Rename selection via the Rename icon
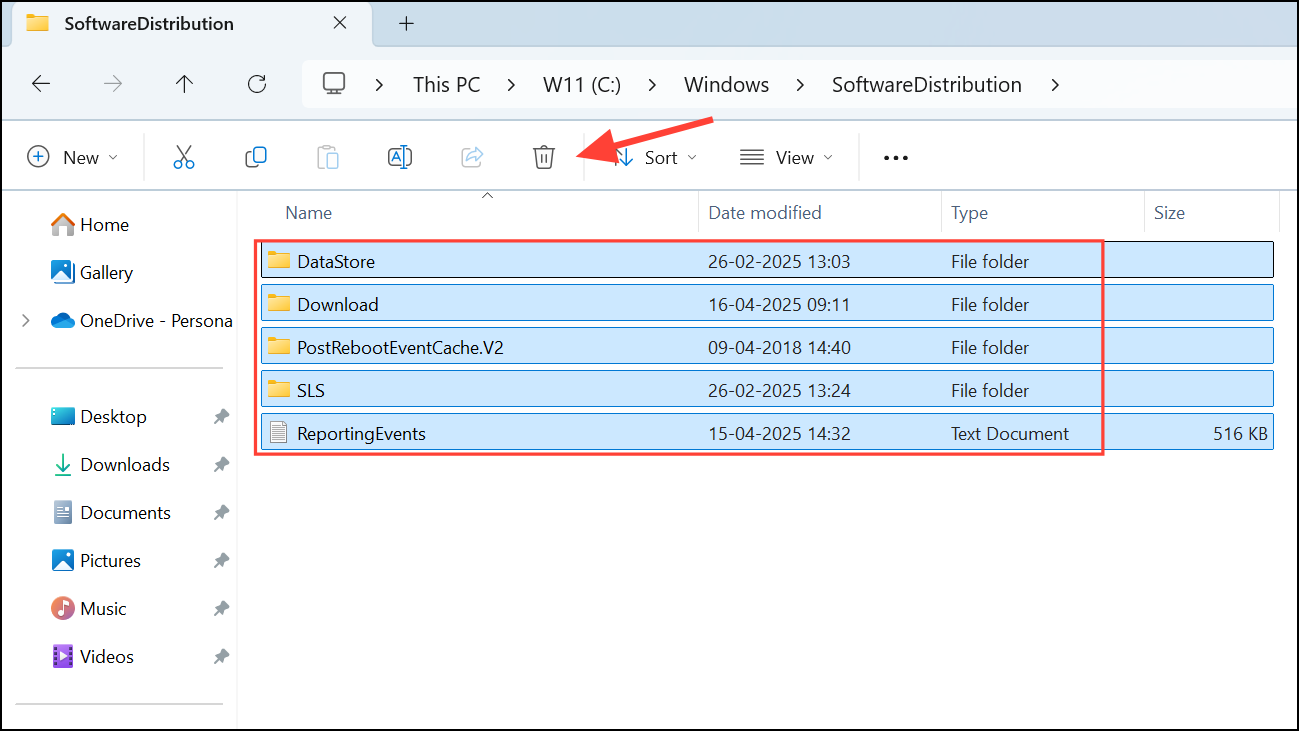 [x=399, y=157]
